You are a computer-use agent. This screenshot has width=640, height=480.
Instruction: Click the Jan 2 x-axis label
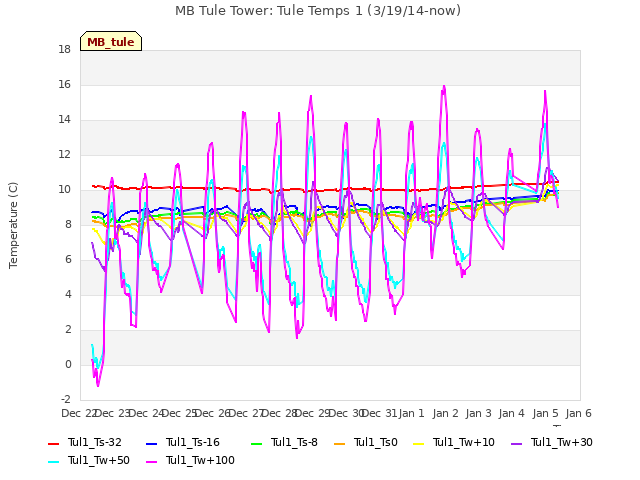445,413
